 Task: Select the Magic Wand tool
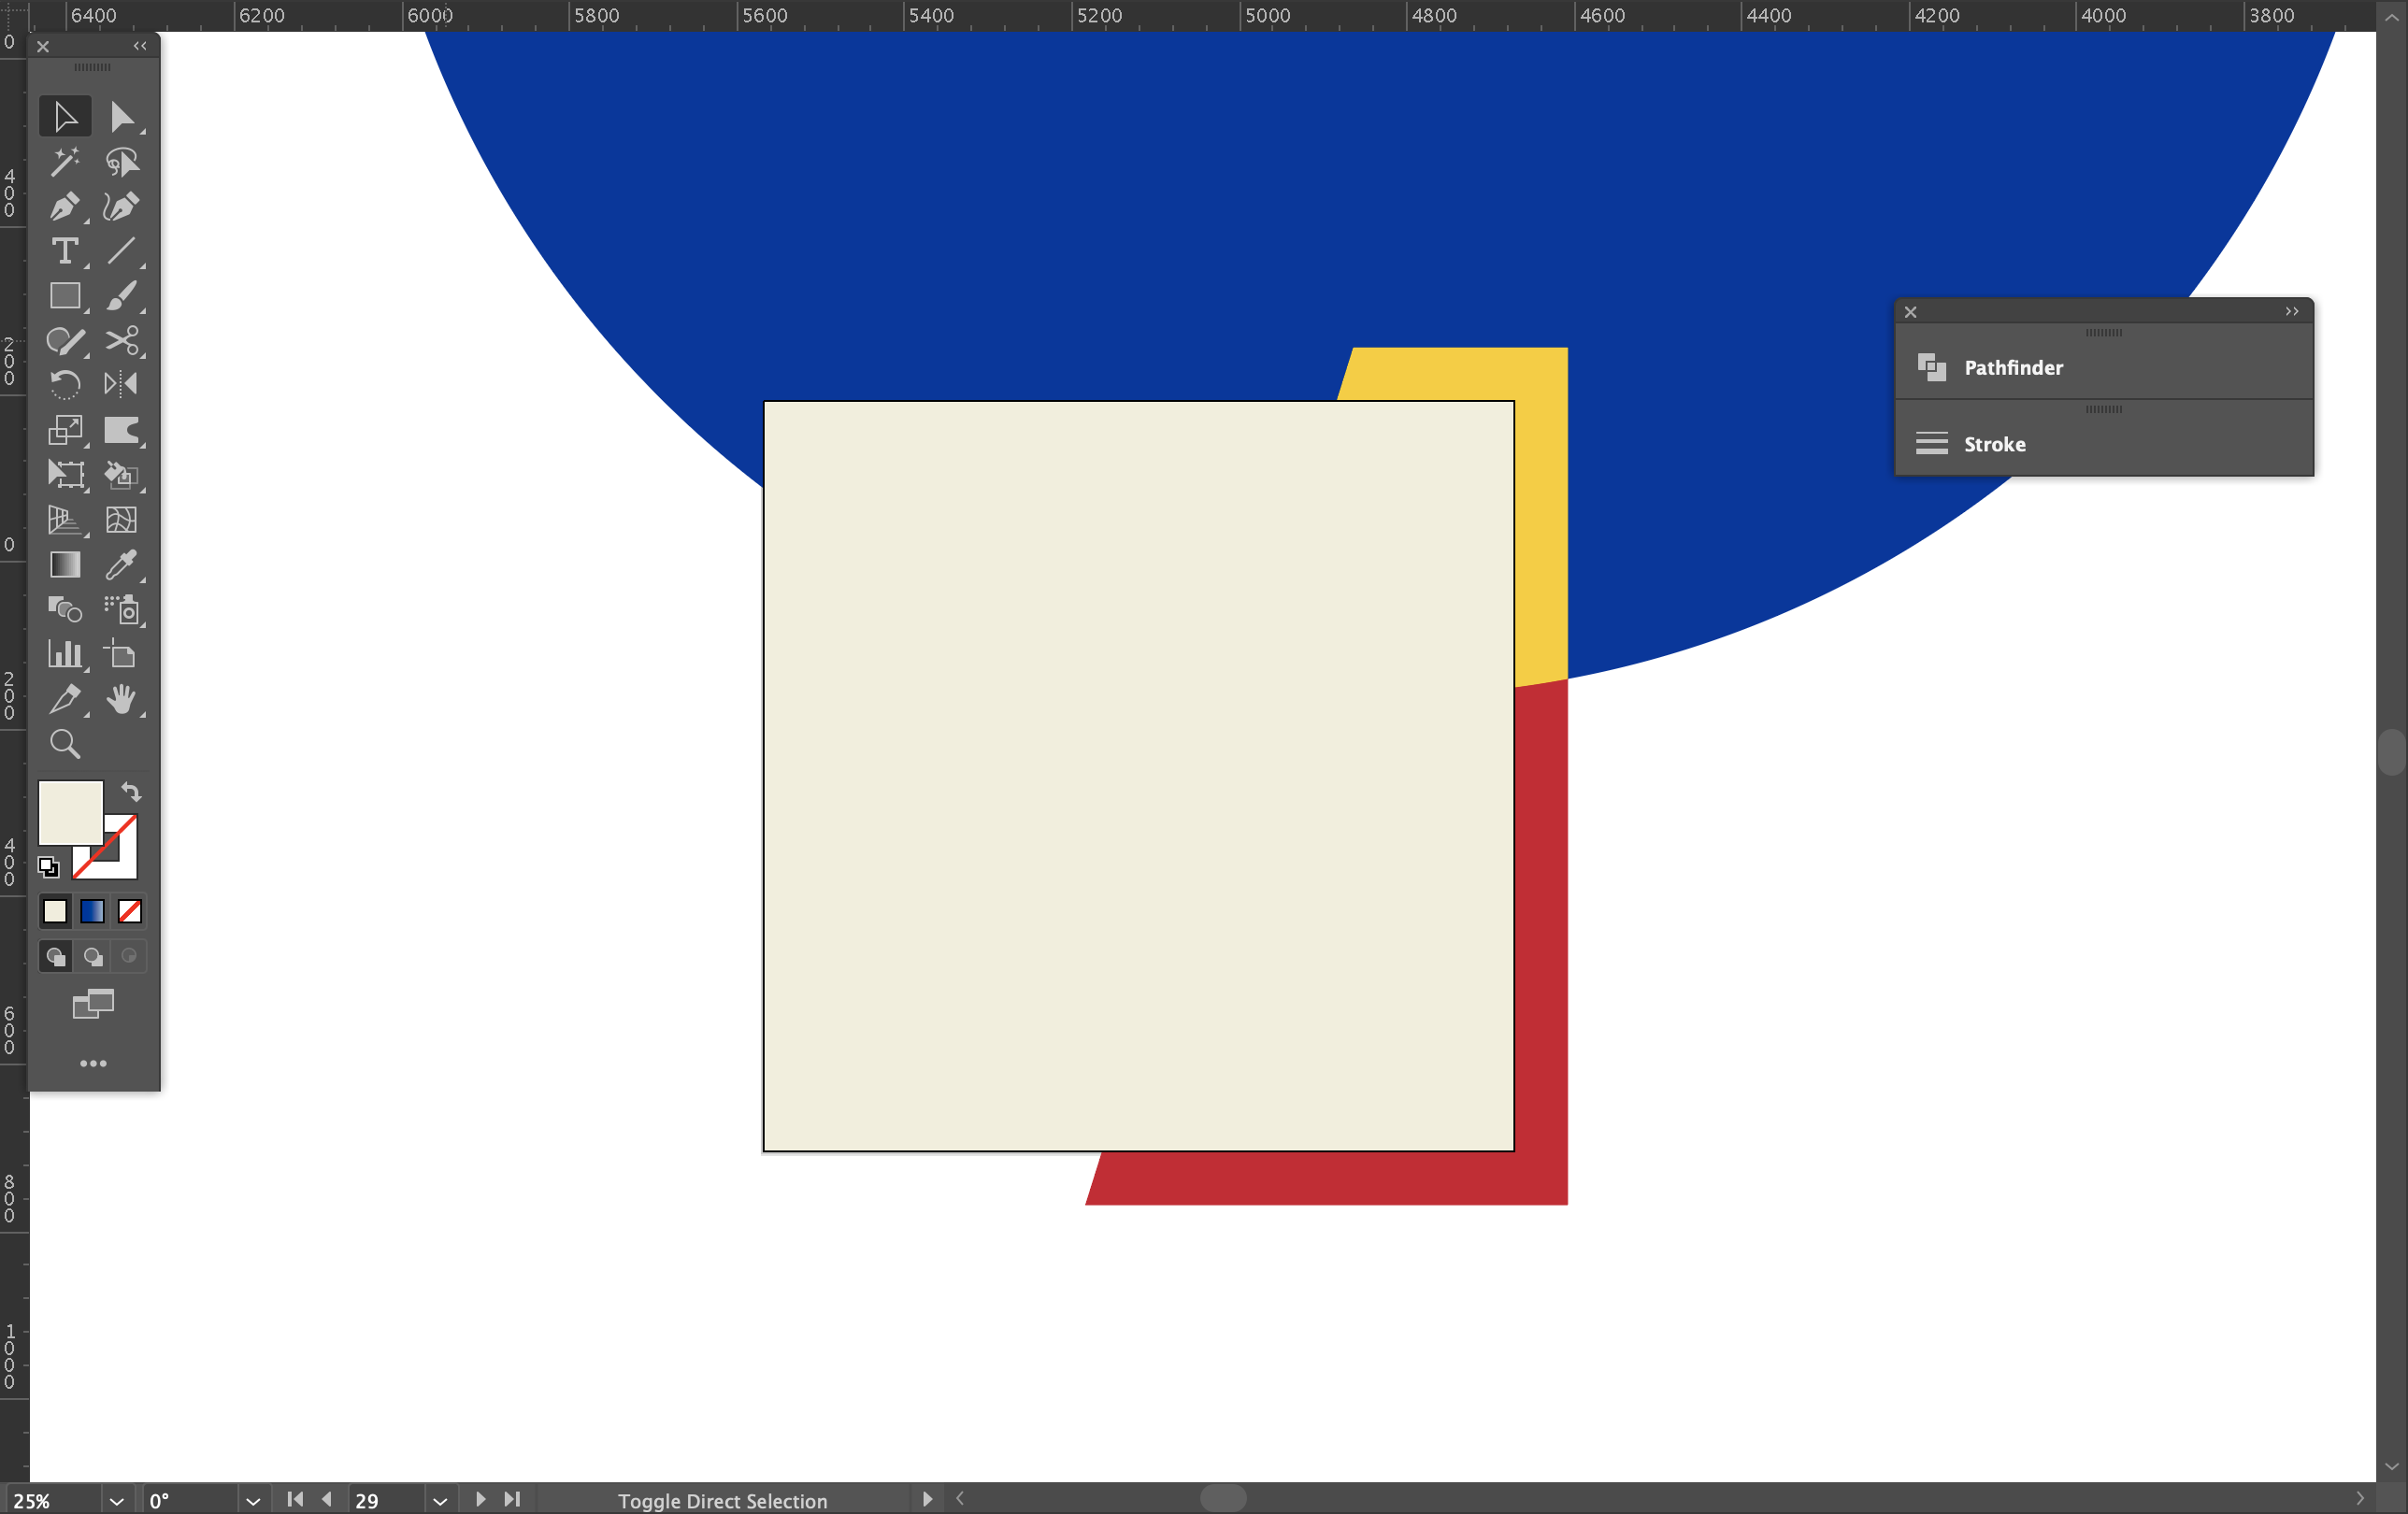click(x=65, y=162)
